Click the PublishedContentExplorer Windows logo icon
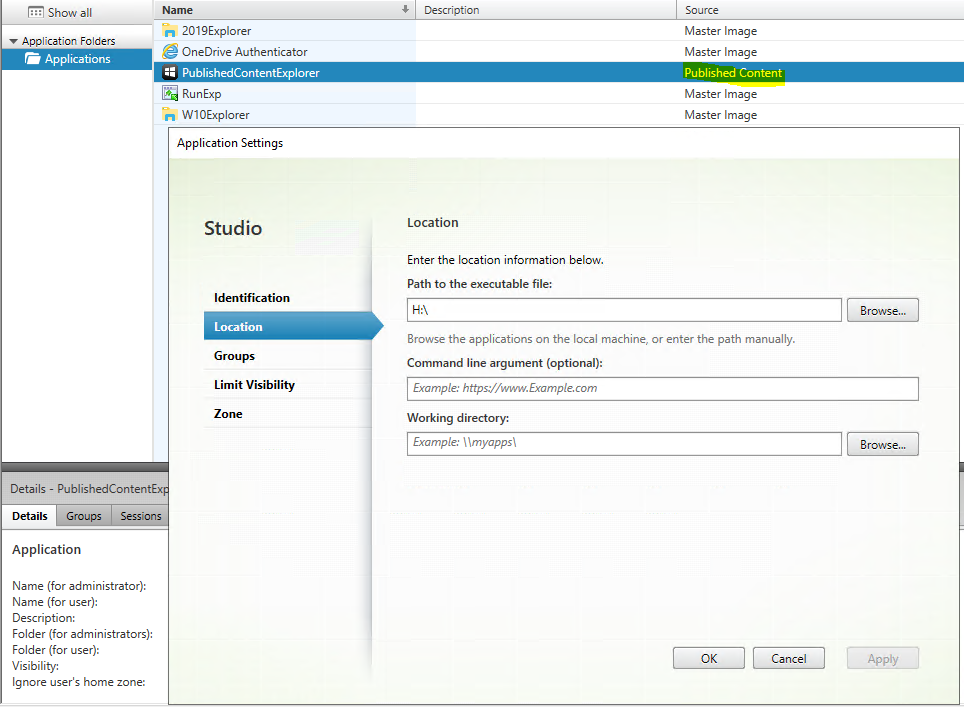Viewport: 964px width, 707px height. pyautogui.click(x=170, y=73)
